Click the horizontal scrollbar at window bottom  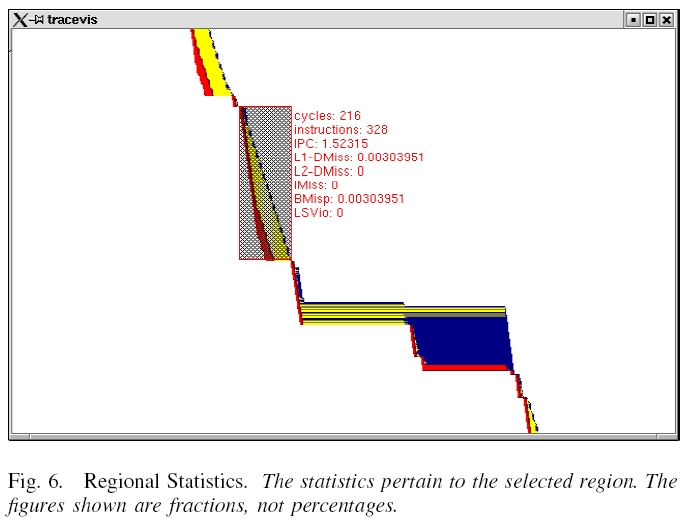coord(343,436)
